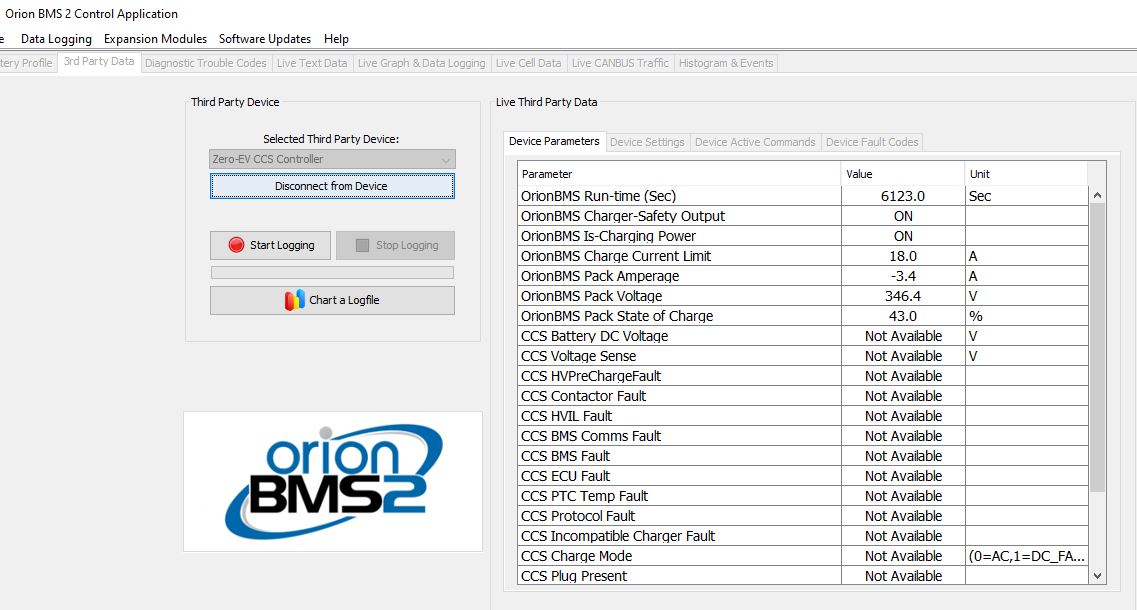
Task: Select the run-time value 6123.0
Action: (903, 196)
